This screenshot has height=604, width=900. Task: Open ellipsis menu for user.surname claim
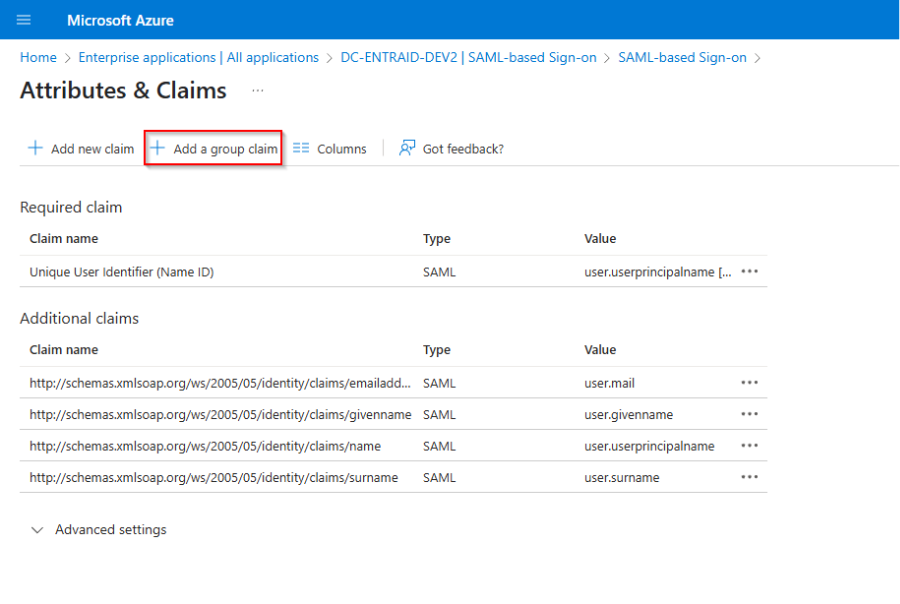(749, 477)
